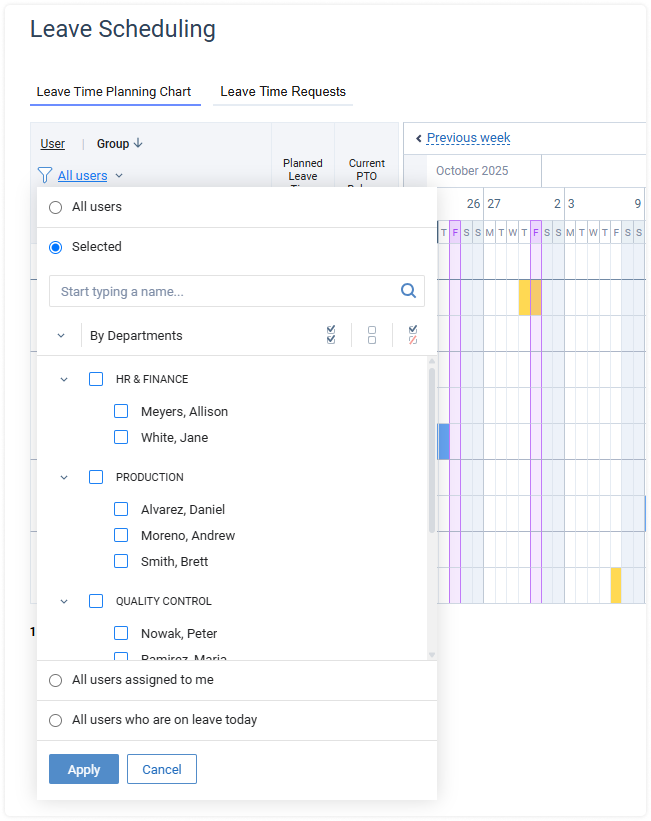Image resolution: width=651 pixels, height=821 pixels.
Task: Switch to the Leave Time Requests tab
Action: (x=283, y=92)
